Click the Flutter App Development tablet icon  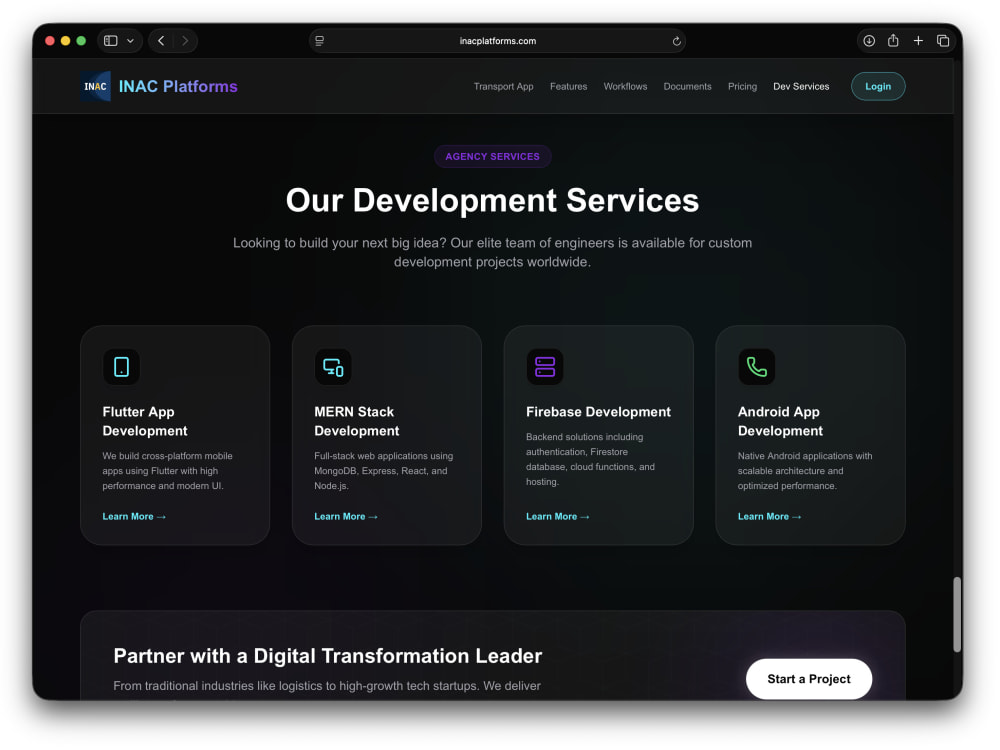121,367
